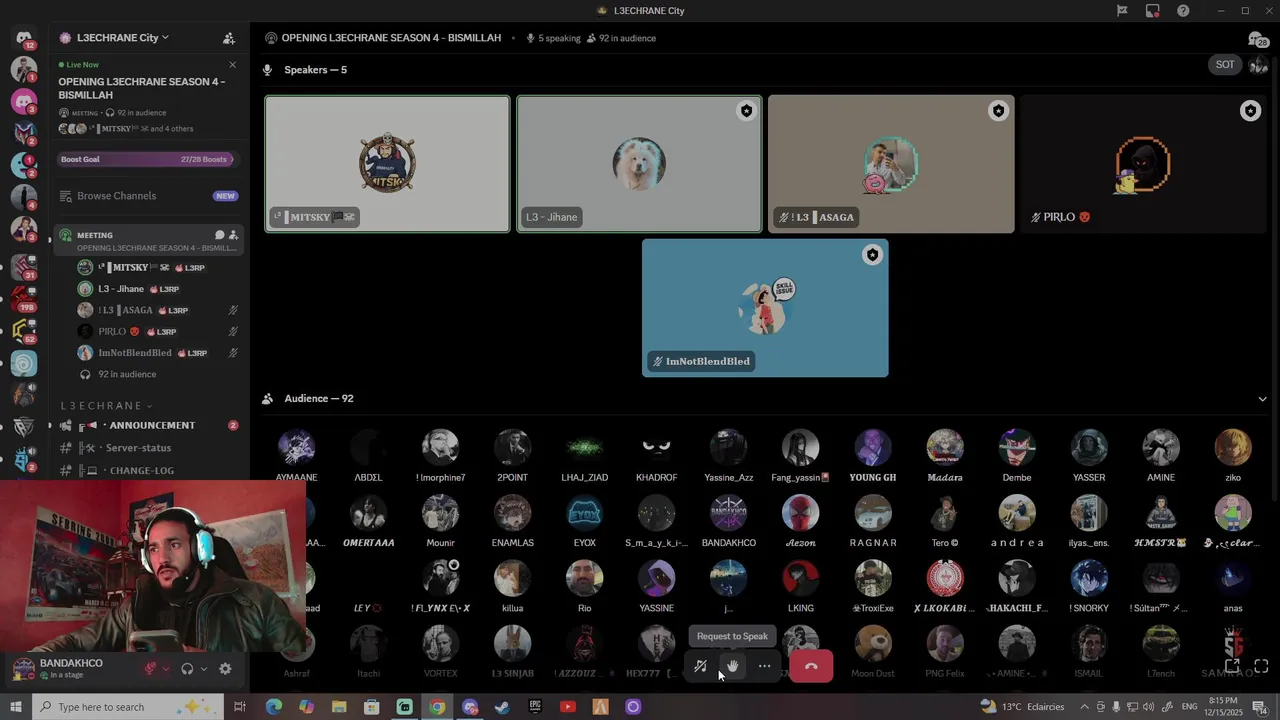Open Discord direct messages home icon
This screenshot has width=1280, height=720.
[x=24, y=38]
